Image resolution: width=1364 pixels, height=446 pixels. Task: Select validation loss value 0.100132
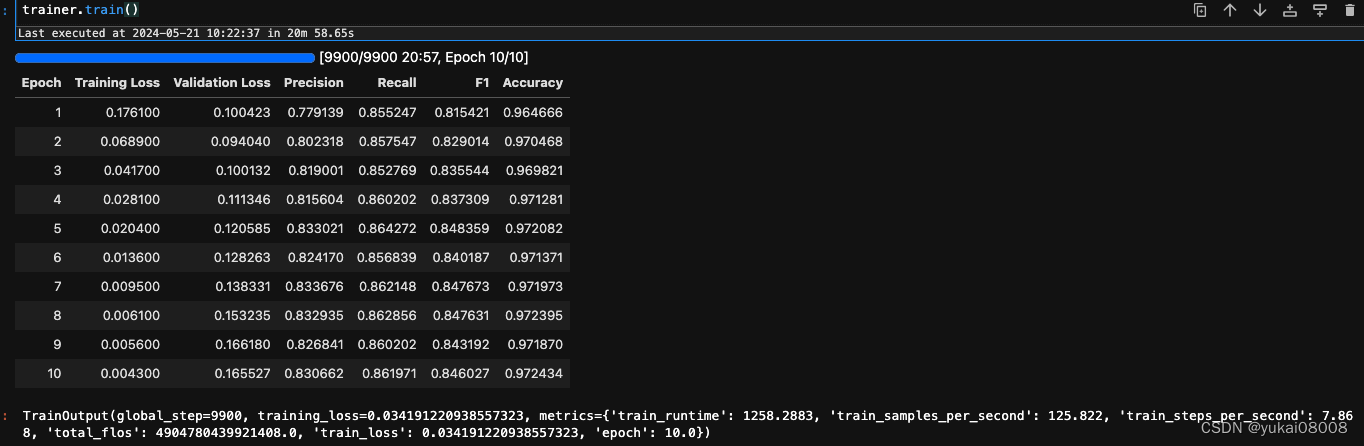coord(242,170)
